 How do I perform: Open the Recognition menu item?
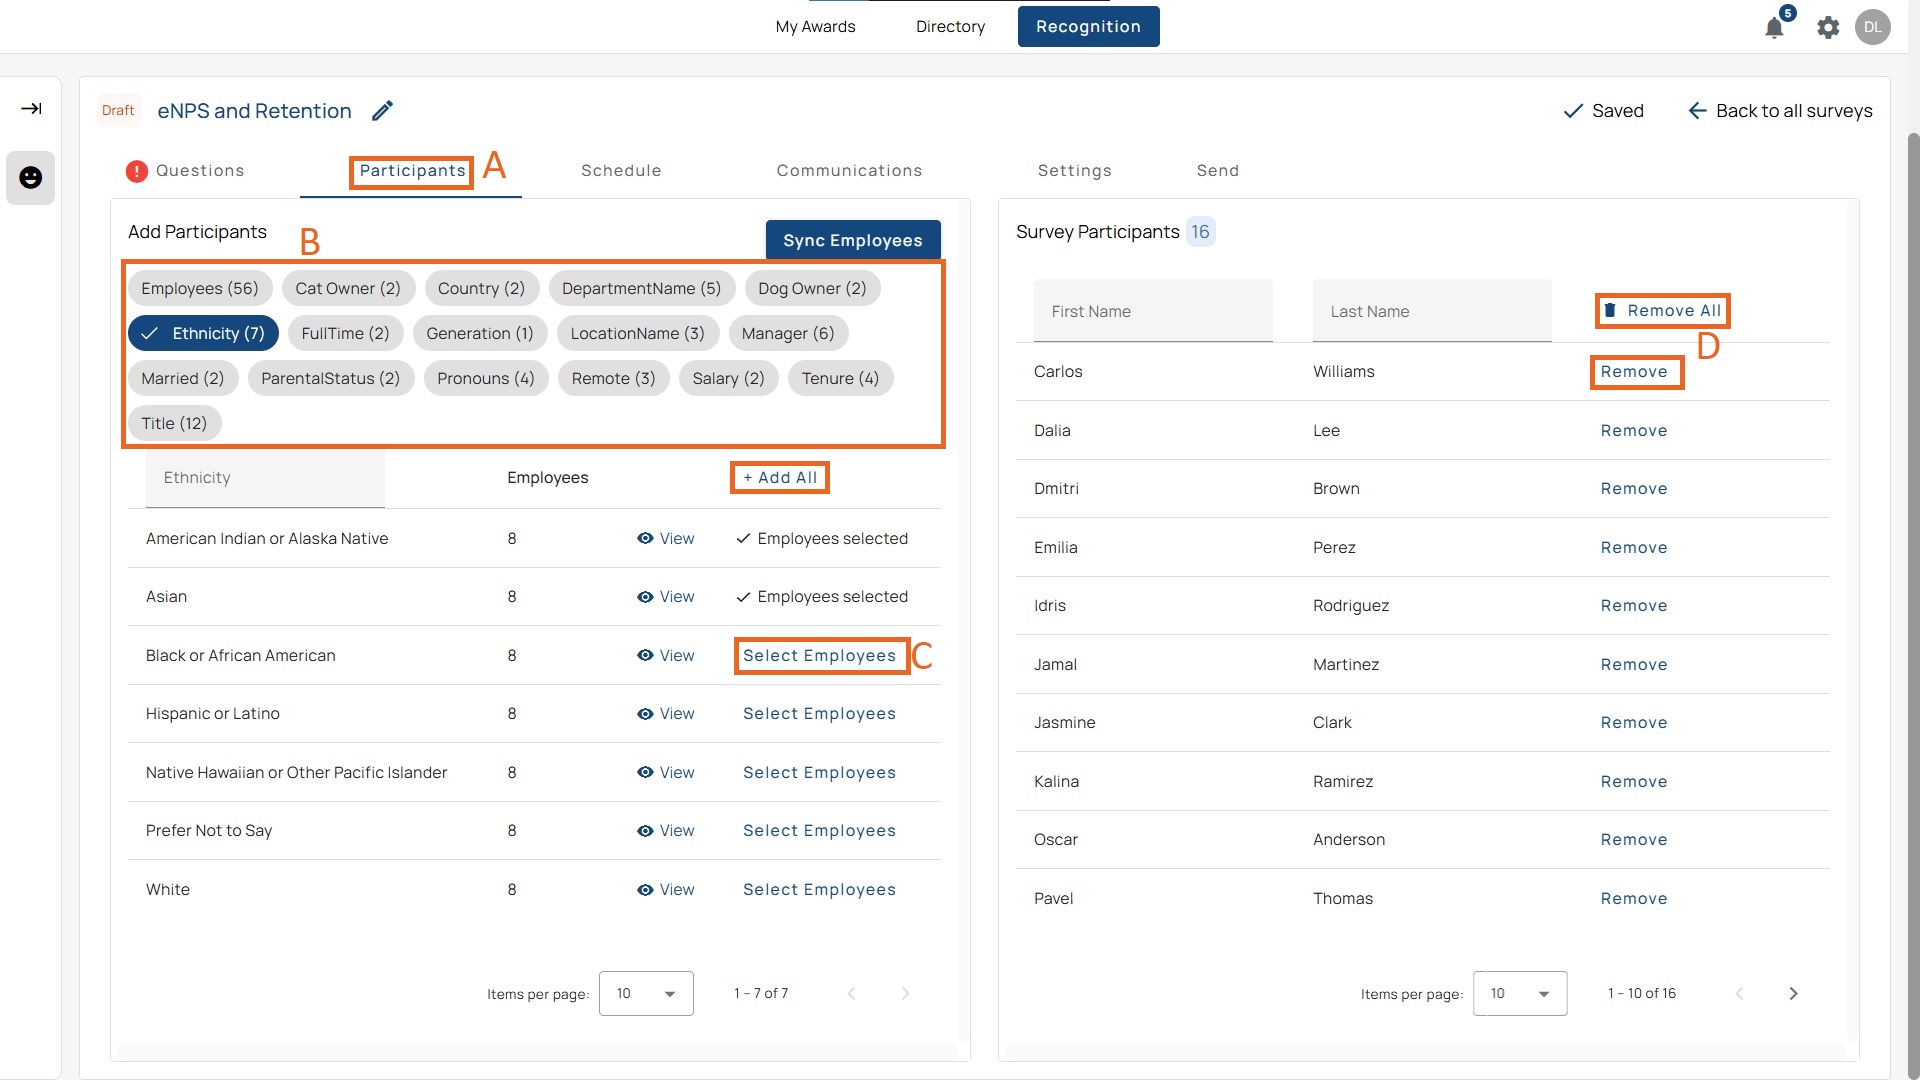click(x=1088, y=26)
